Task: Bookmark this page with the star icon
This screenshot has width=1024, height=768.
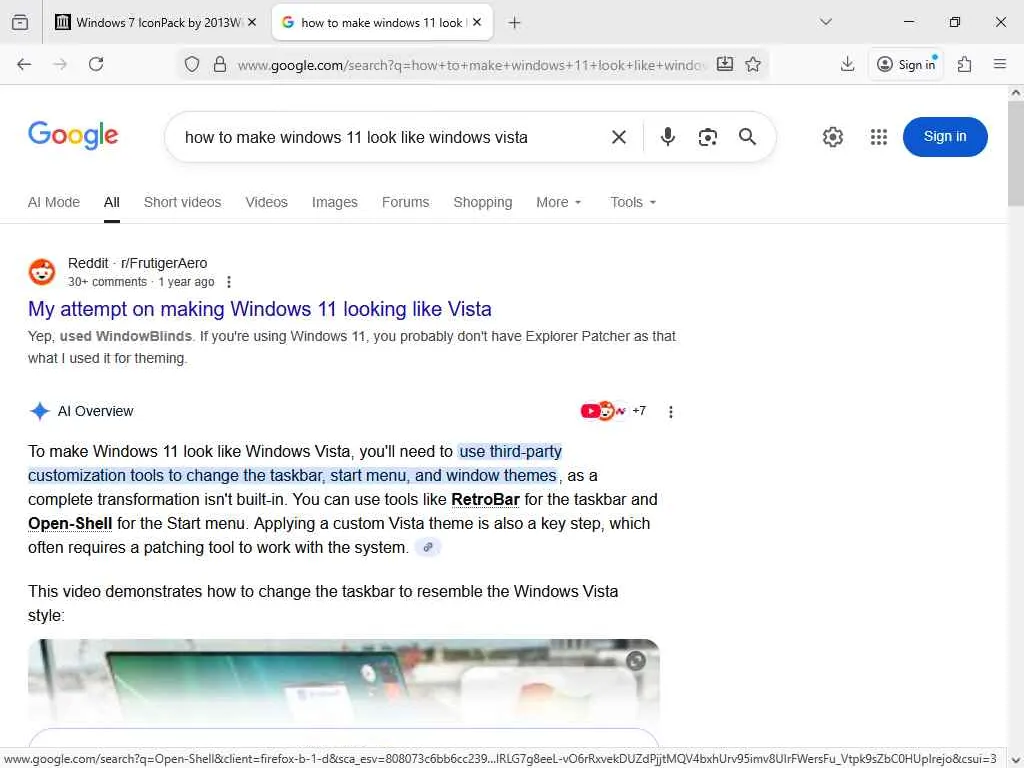Action: [753, 64]
